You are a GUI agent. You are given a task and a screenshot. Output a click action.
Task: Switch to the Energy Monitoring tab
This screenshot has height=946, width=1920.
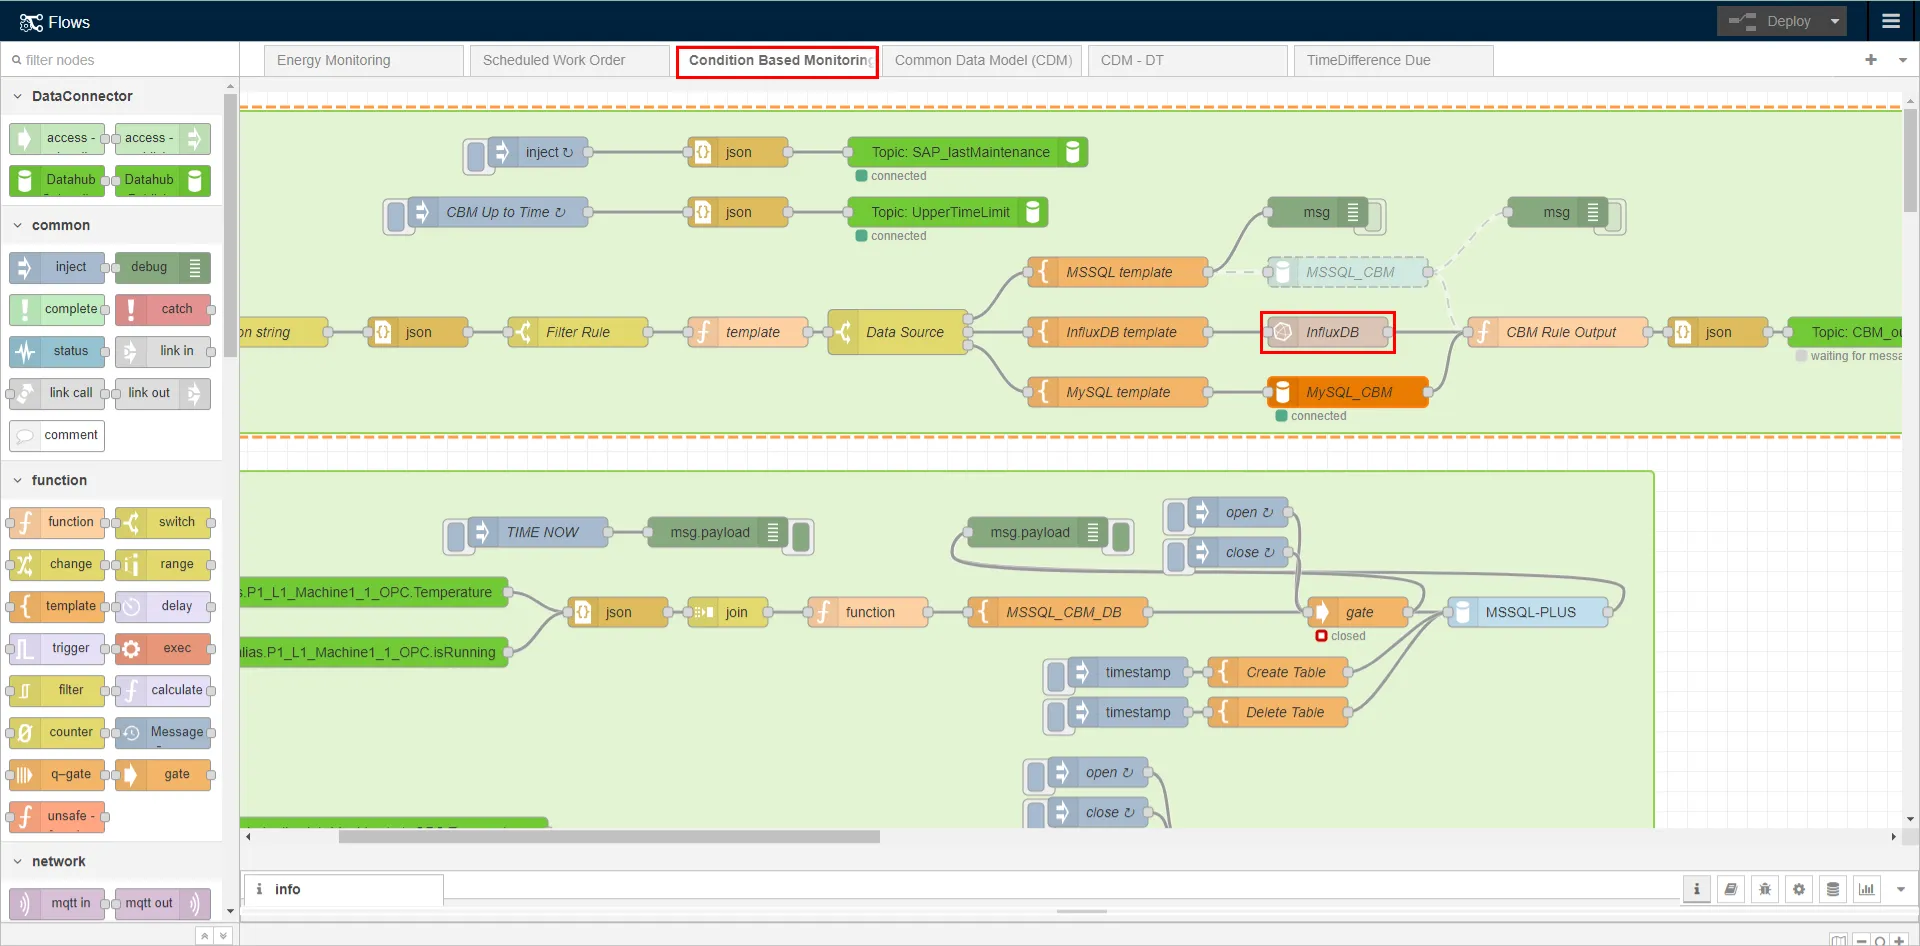click(364, 60)
